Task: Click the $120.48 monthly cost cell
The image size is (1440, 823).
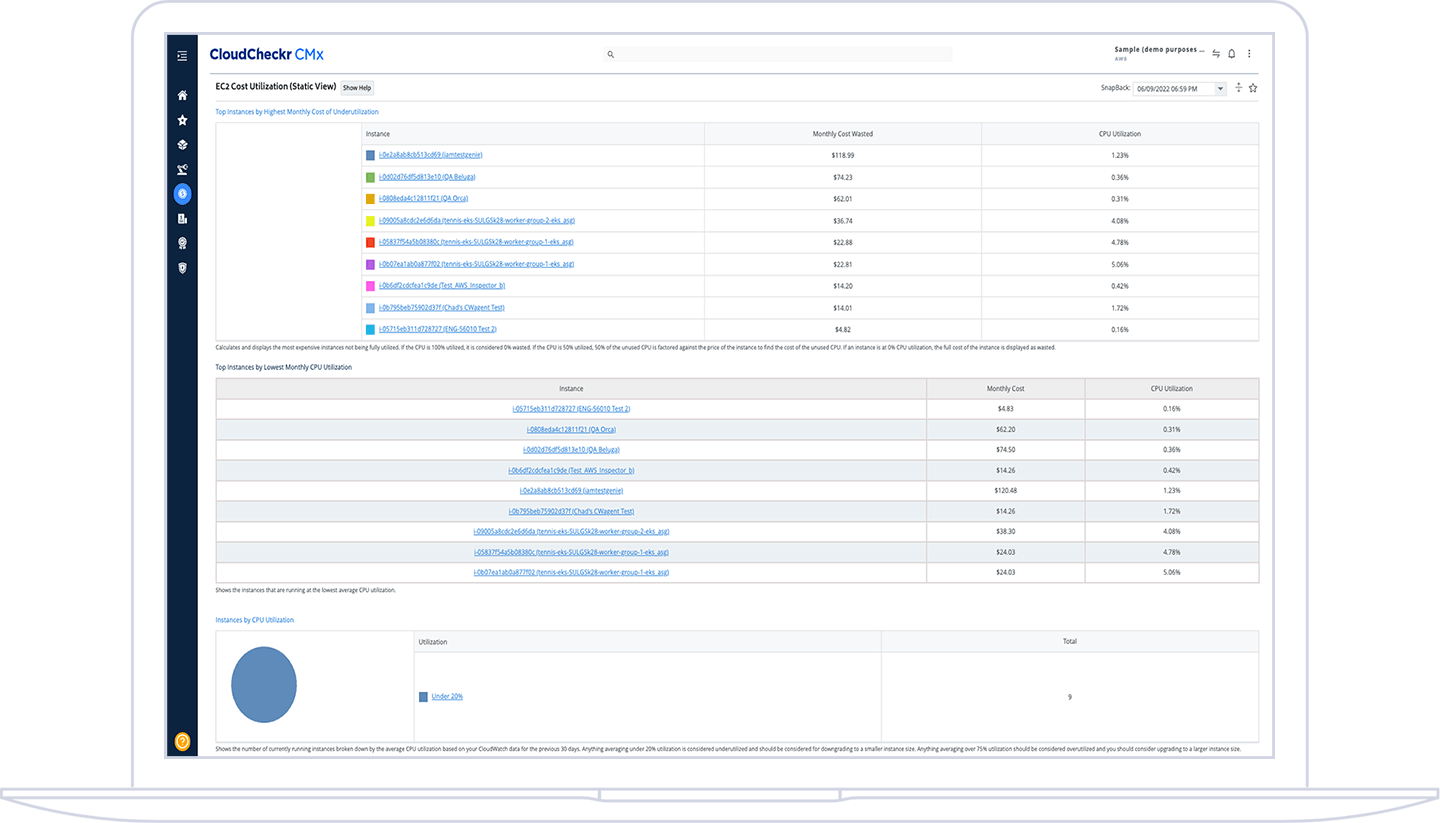Action: tap(1005, 490)
